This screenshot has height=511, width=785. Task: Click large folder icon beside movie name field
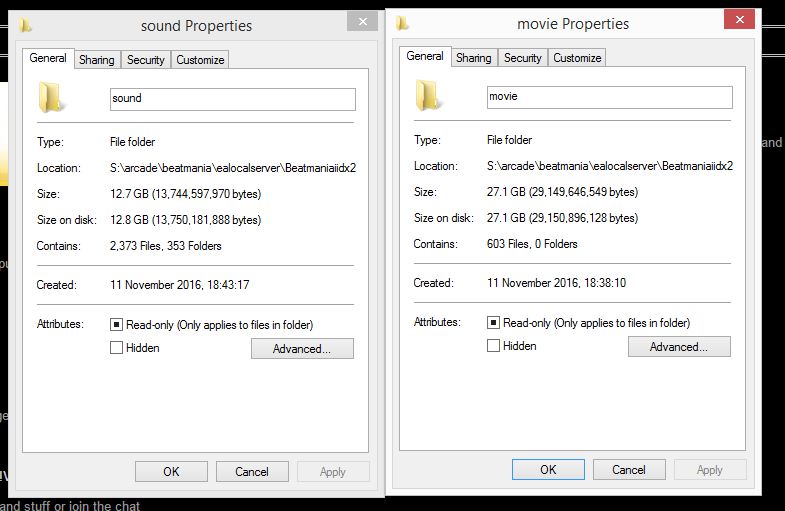(428, 95)
